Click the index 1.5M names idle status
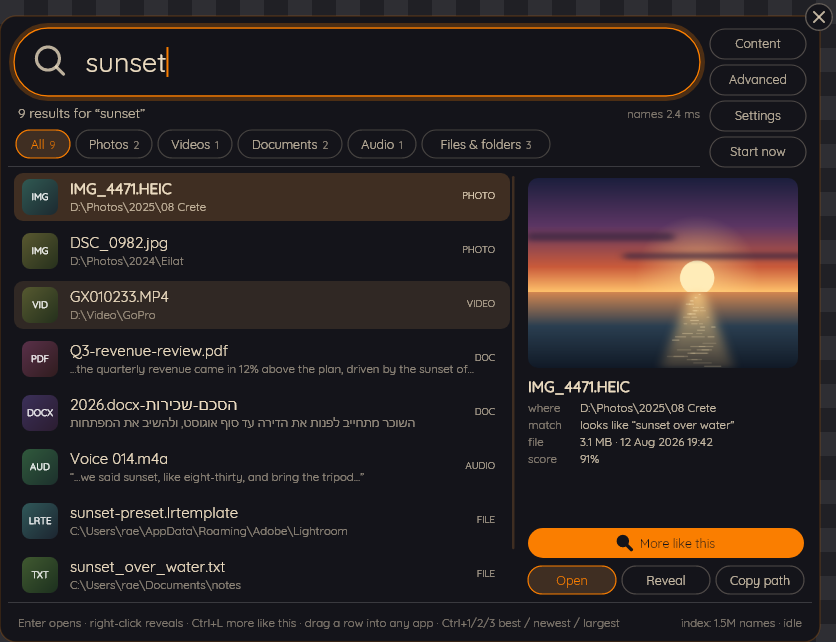Image resolution: width=836 pixels, height=642 pixels. [x=741, y=623]
